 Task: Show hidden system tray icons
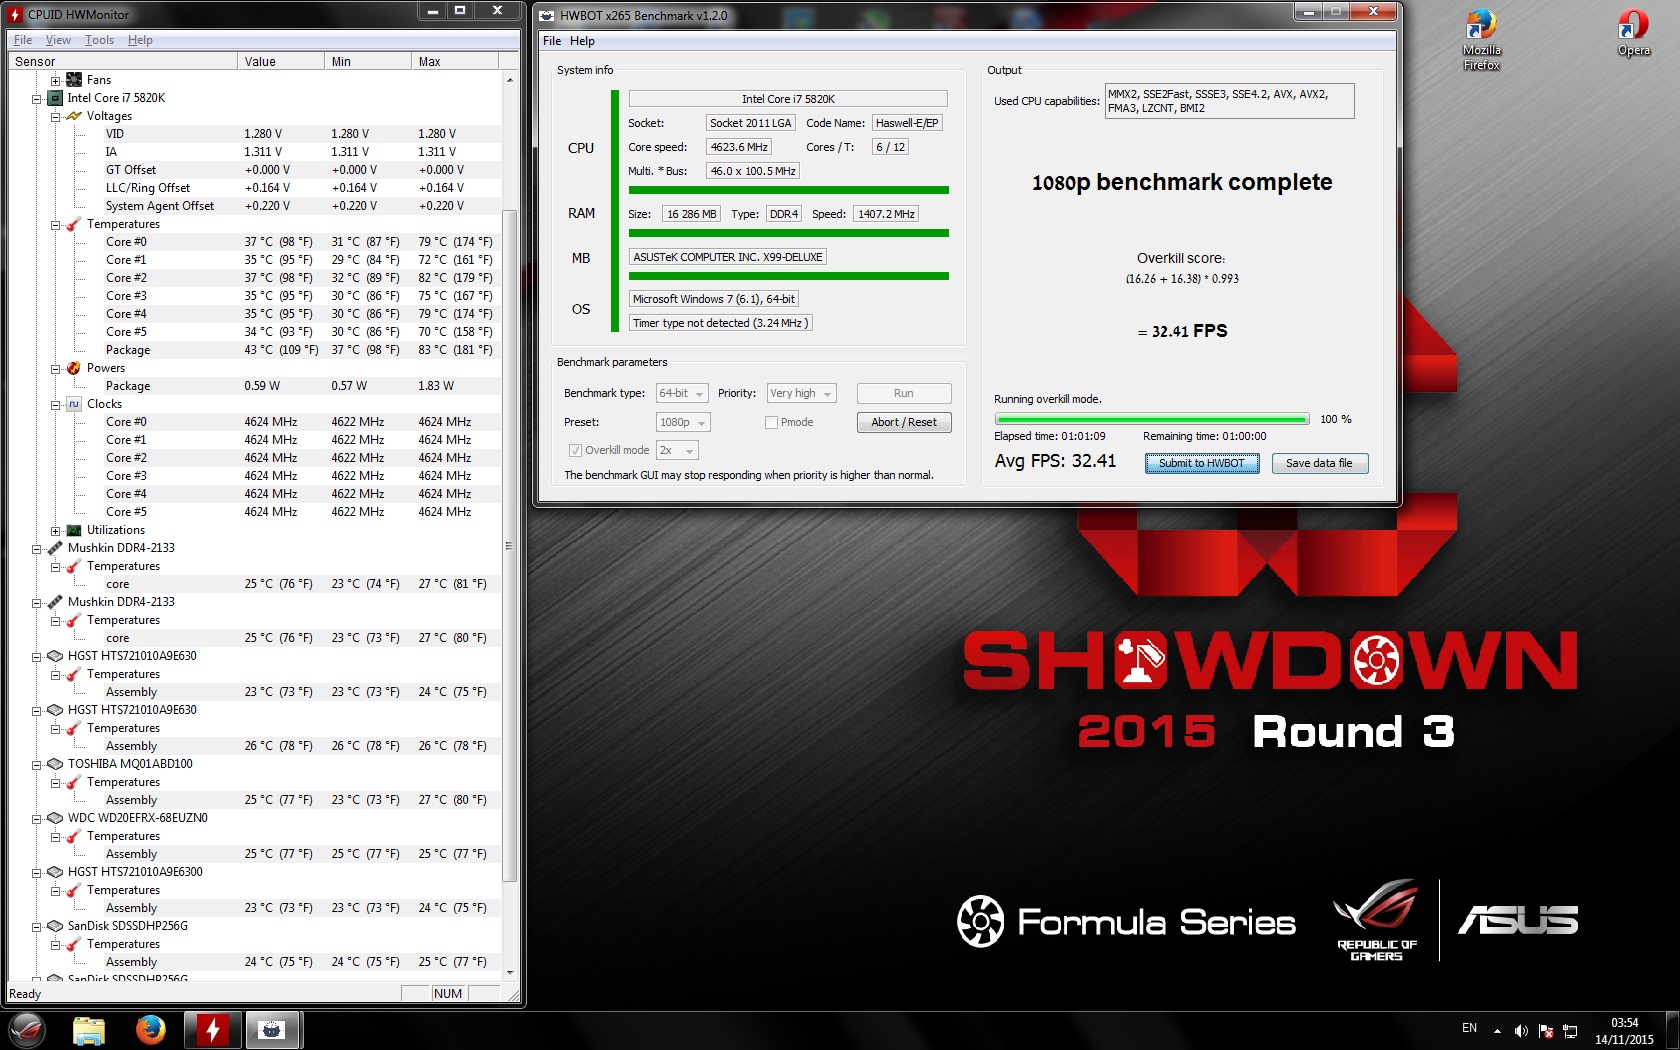(x=1497, y=1031)
